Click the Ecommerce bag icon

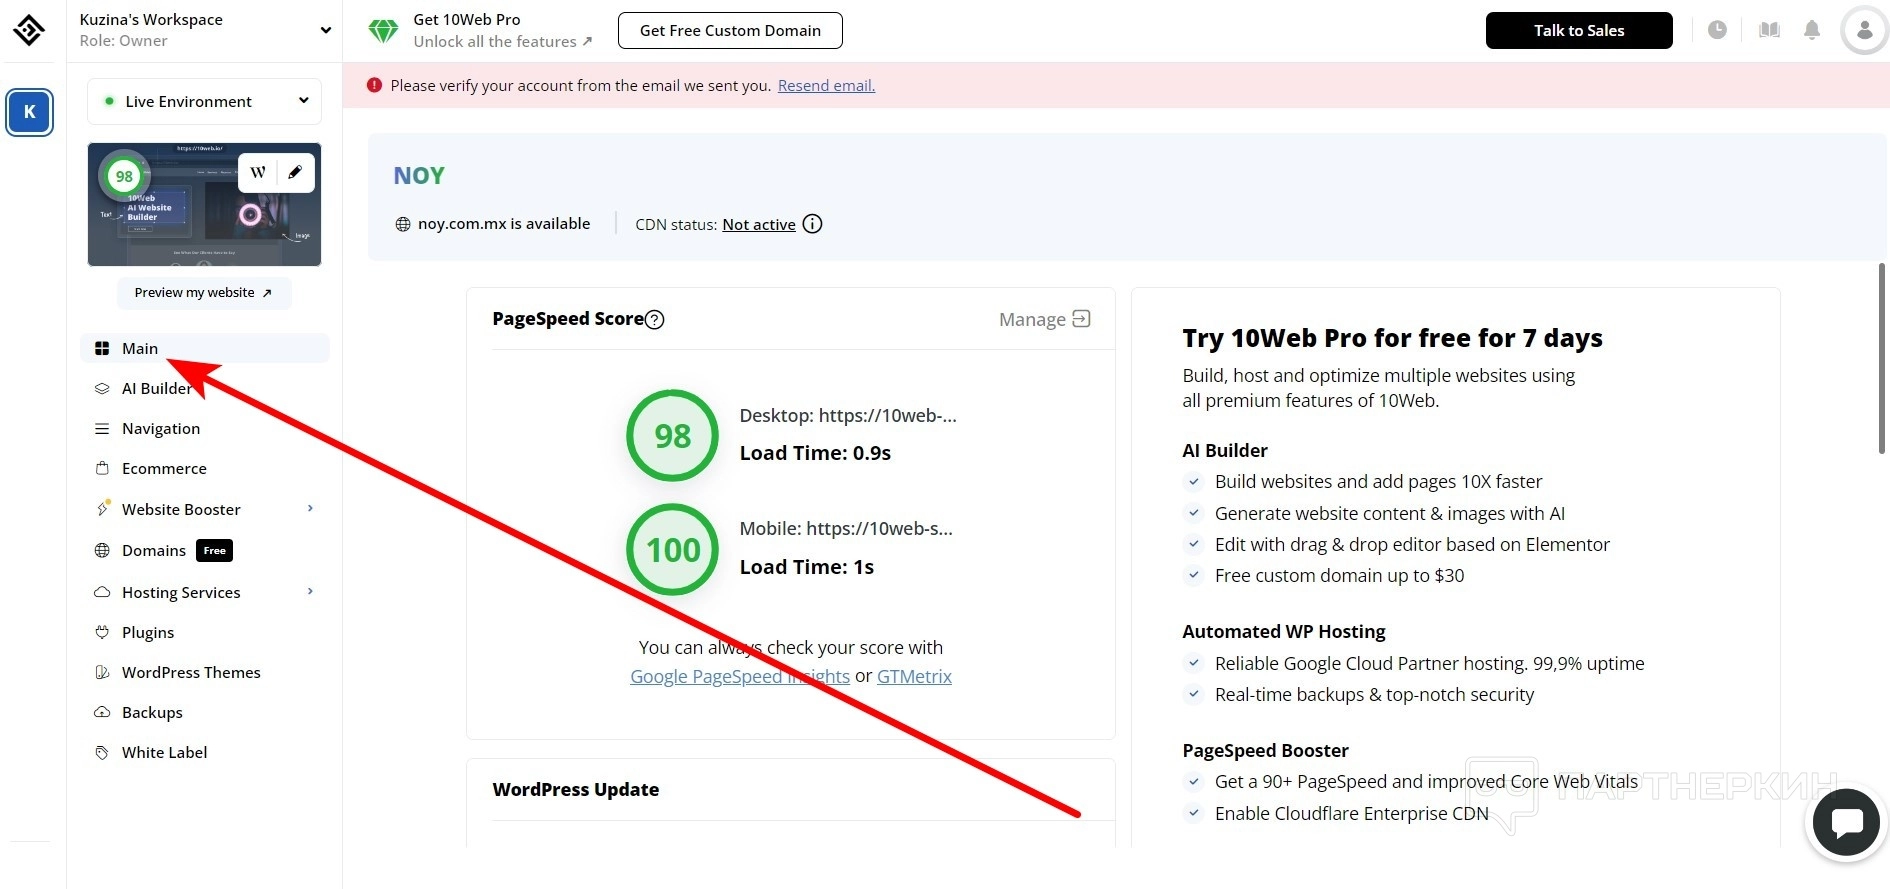tap(102, 468)
